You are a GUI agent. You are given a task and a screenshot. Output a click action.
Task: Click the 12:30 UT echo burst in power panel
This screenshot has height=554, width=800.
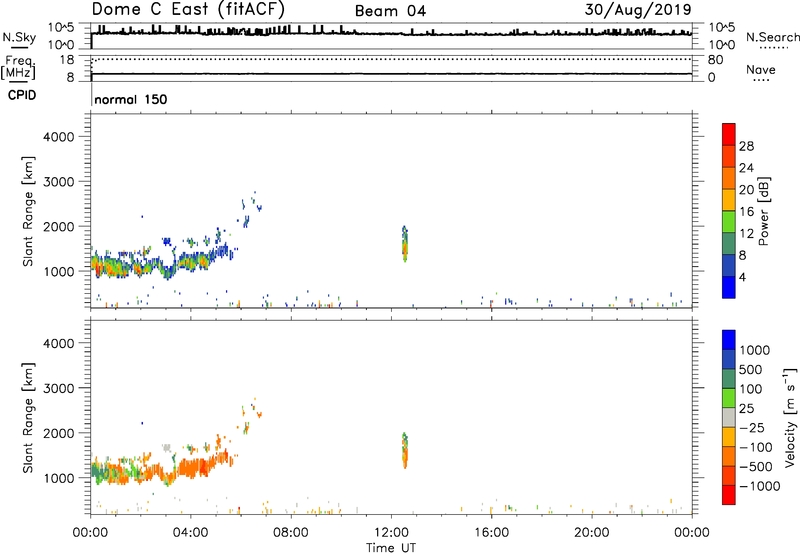click(405, 244)
